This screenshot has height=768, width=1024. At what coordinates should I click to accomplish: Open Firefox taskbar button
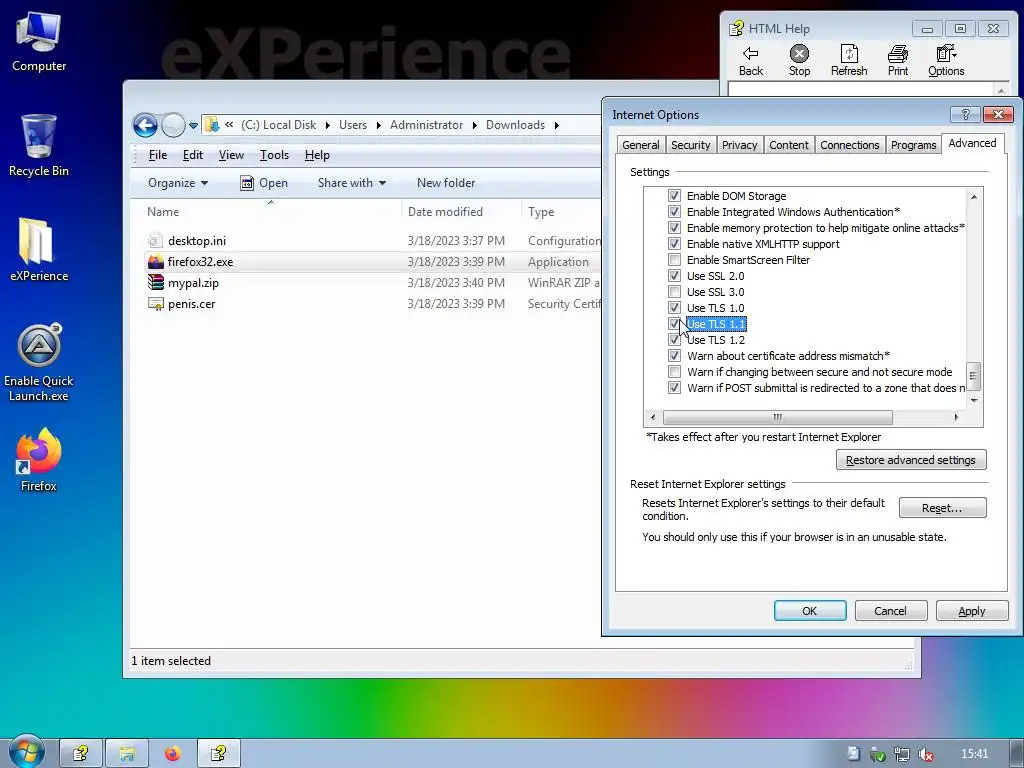[173, 754]
